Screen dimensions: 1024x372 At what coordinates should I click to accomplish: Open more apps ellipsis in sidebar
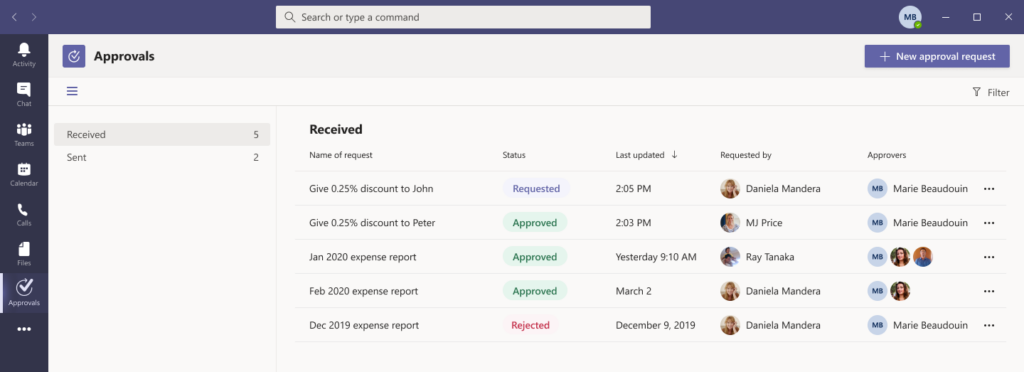point(24,330)
